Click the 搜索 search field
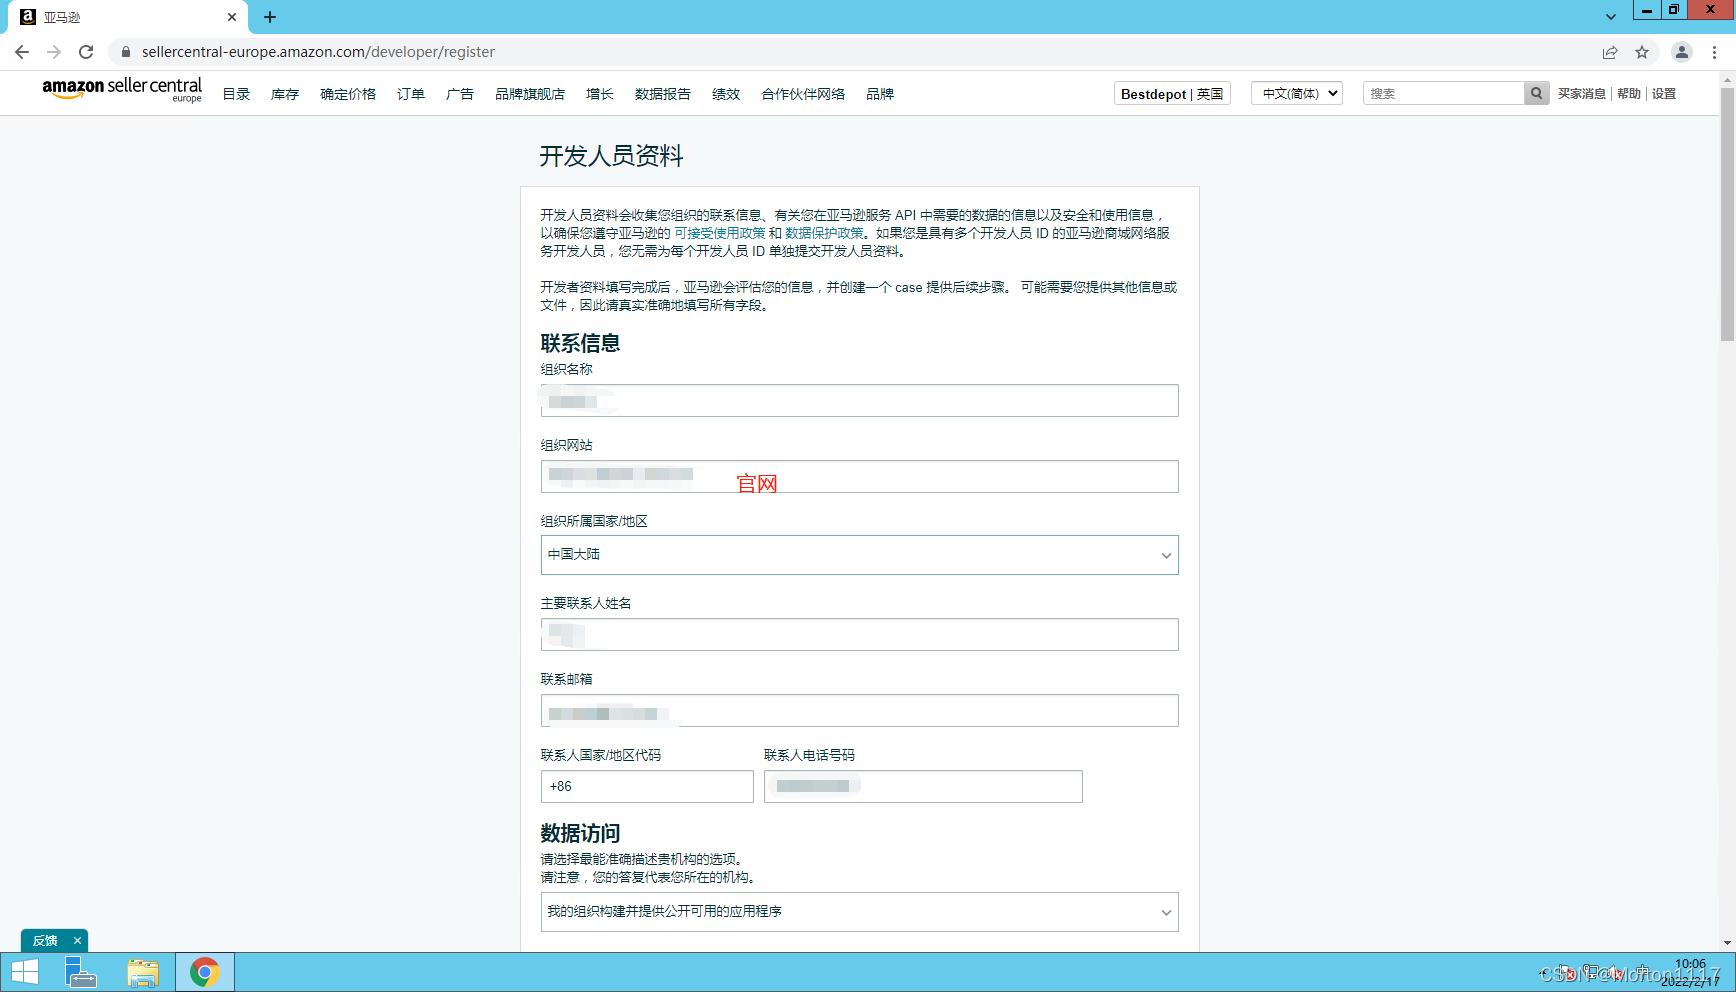 pos(1444,93)
